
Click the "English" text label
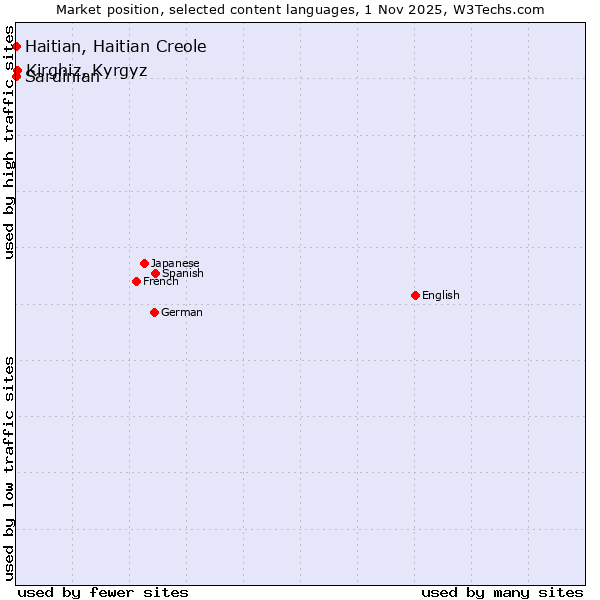(441, 295)
